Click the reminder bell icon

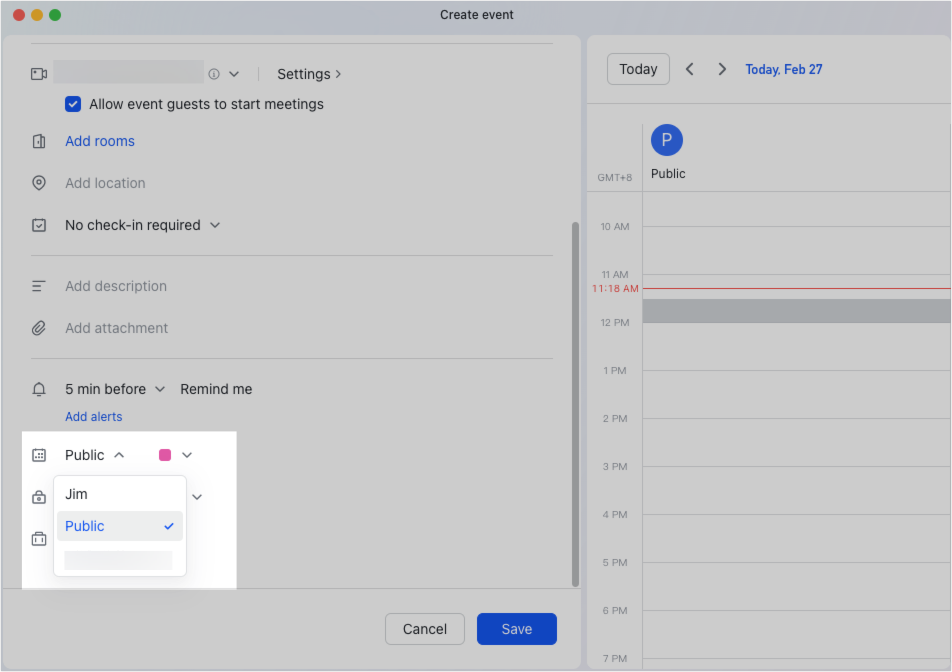coord(39,389)
